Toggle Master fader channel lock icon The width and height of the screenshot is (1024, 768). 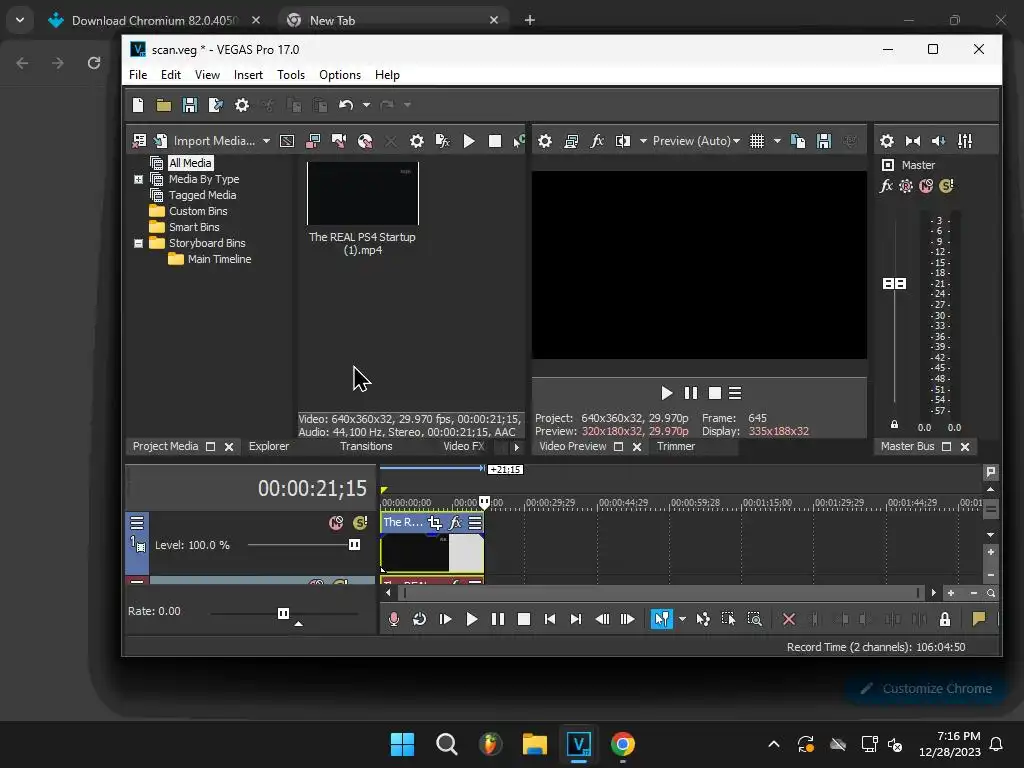(895, 424)
